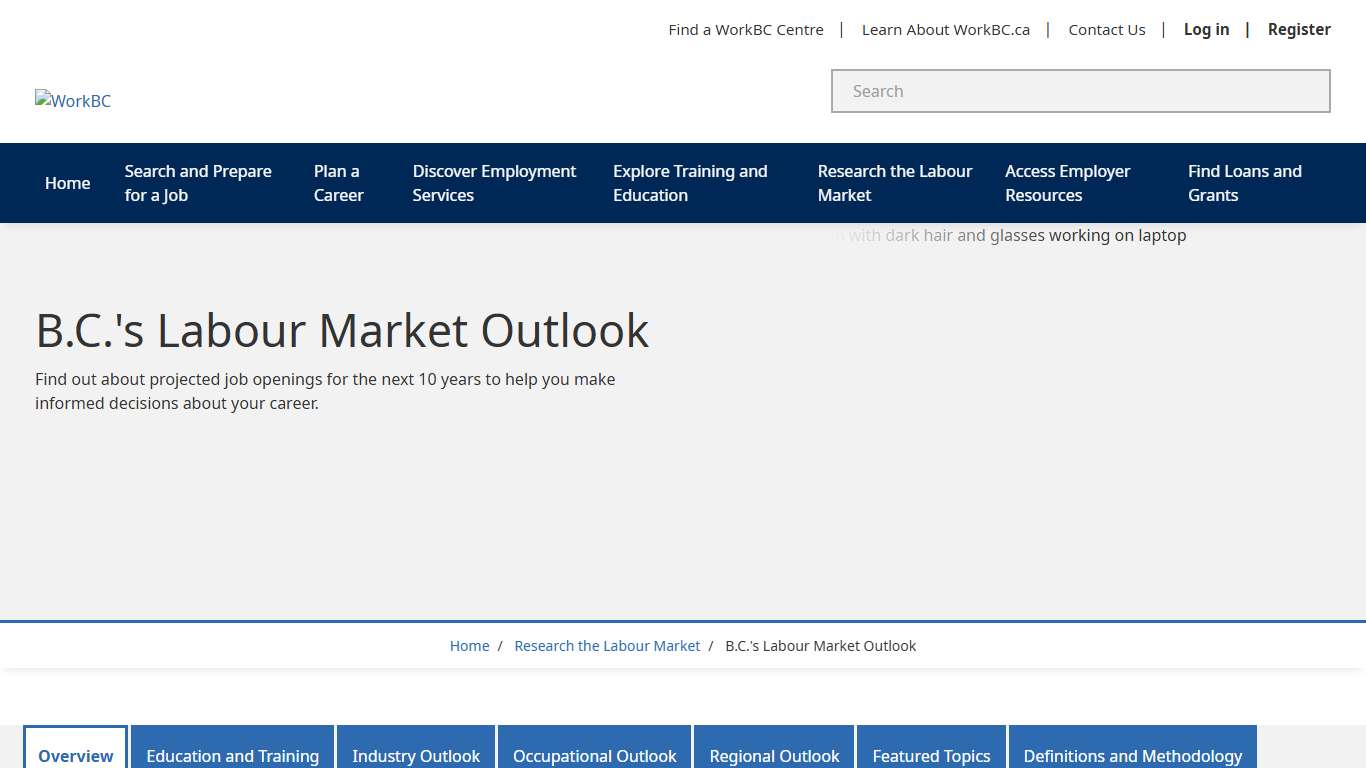The width and height of the screenshot is (1366, 768).
Task: Click Home in the breadcrumb trail
Action: 469,645
